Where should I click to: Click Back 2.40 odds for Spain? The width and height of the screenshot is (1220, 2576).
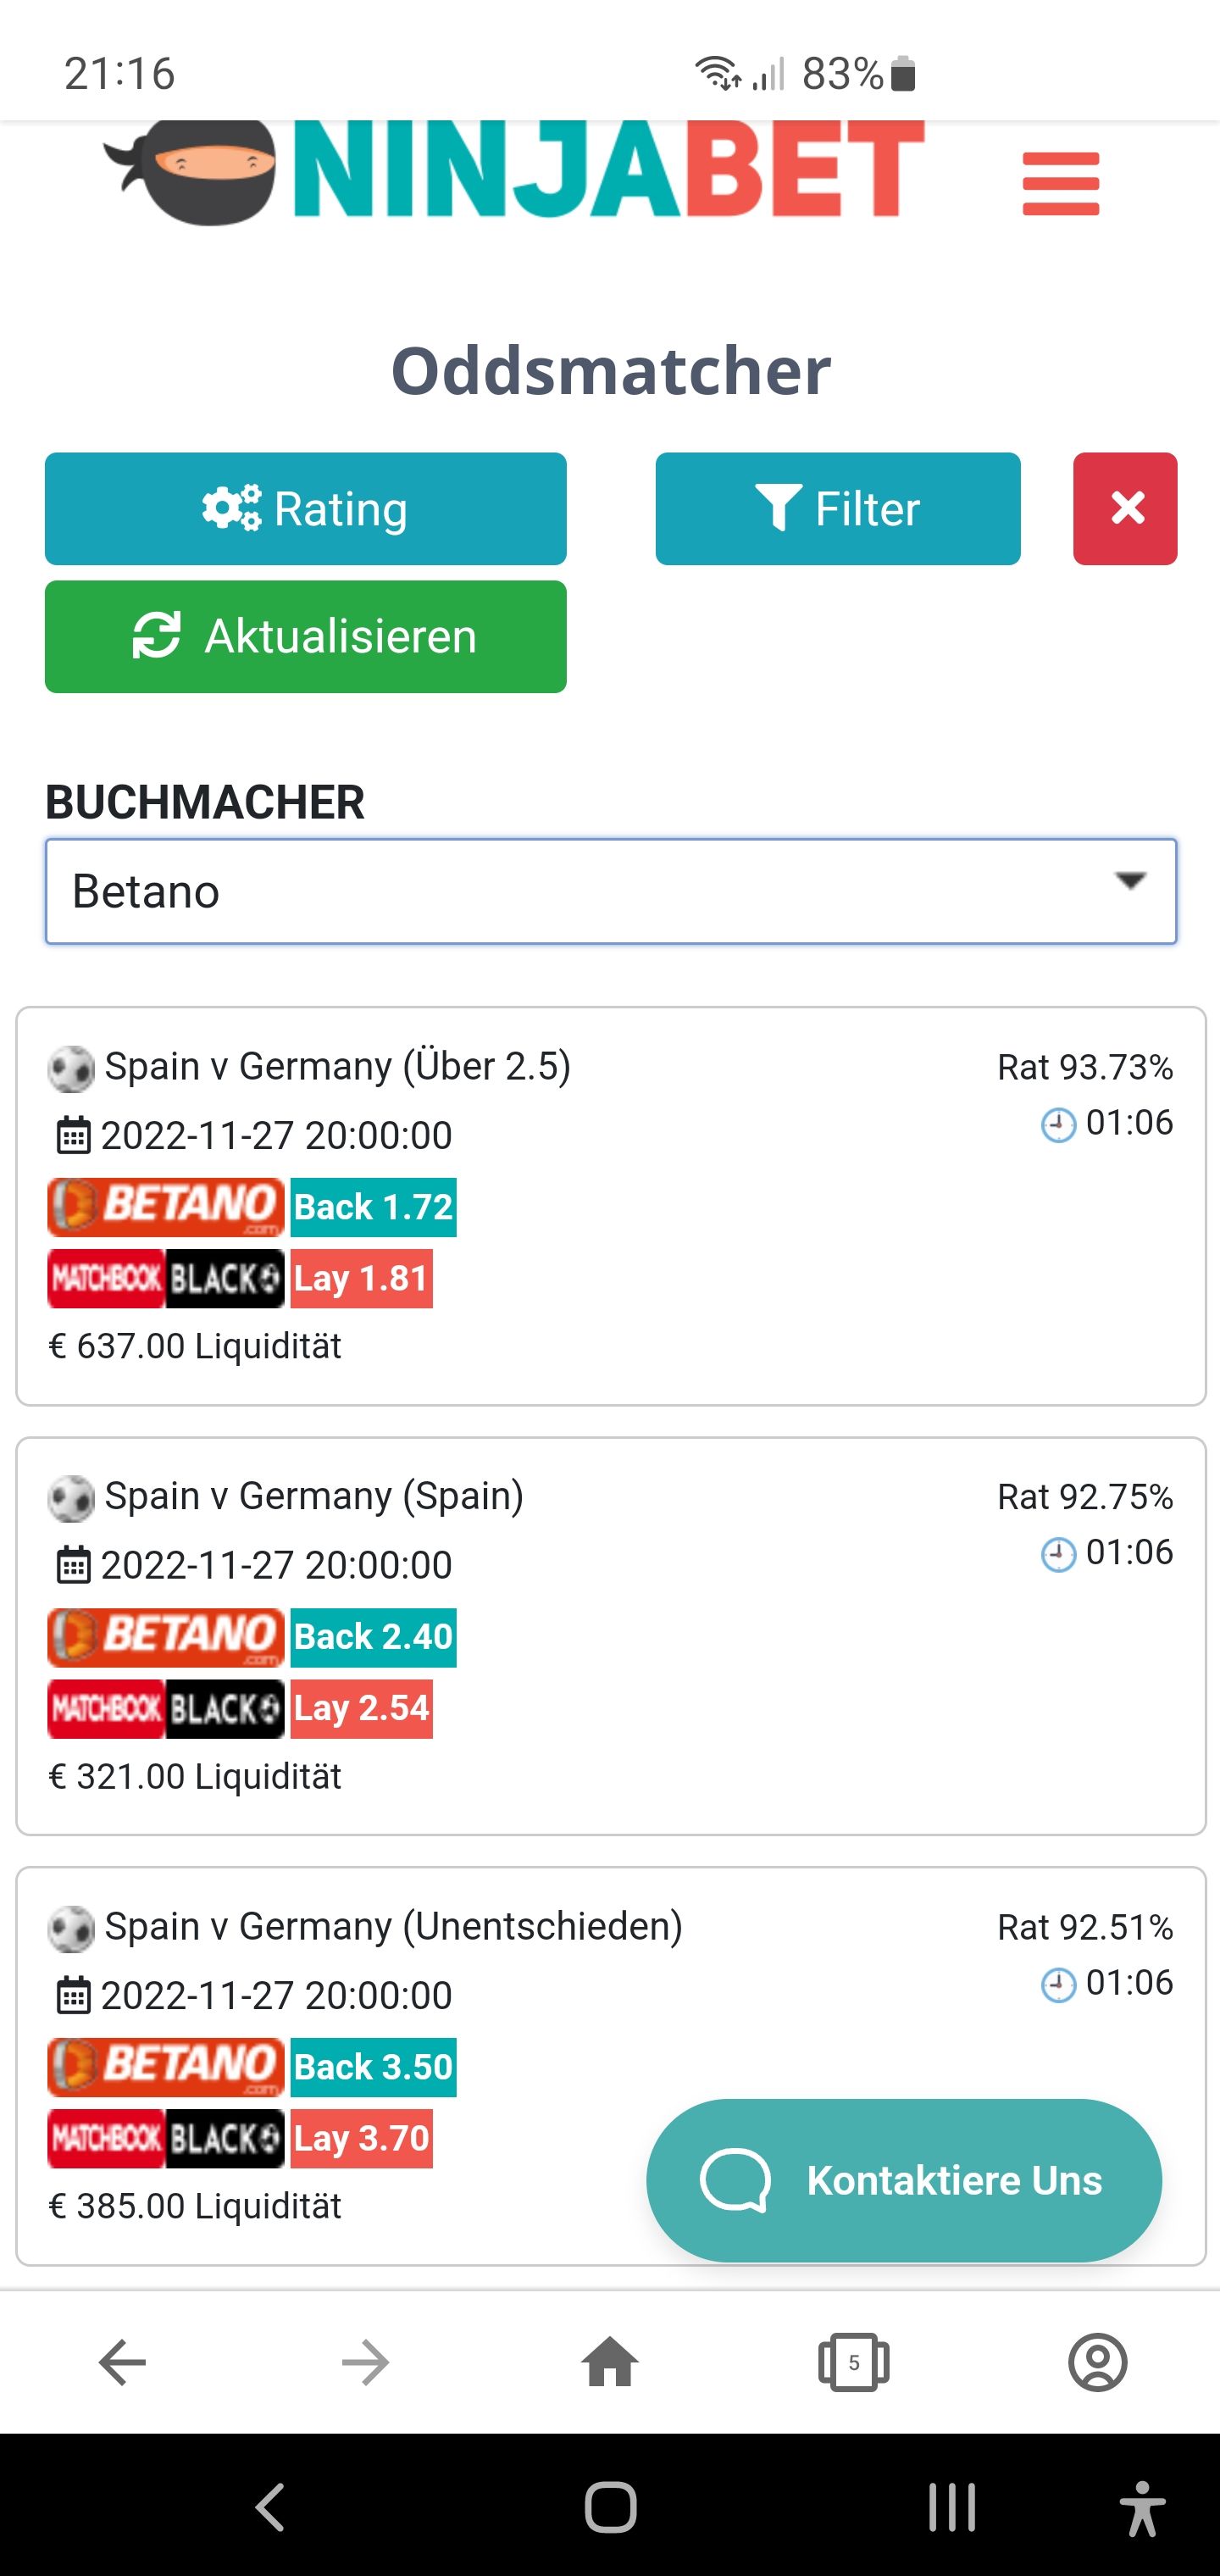(x=373, y=1637)
